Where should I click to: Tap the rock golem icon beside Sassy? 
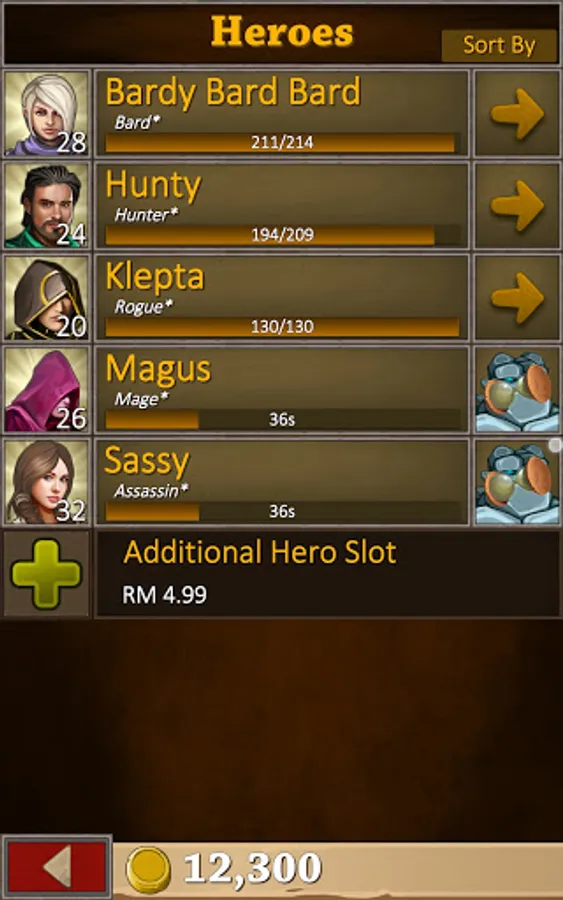pos(517,482)
